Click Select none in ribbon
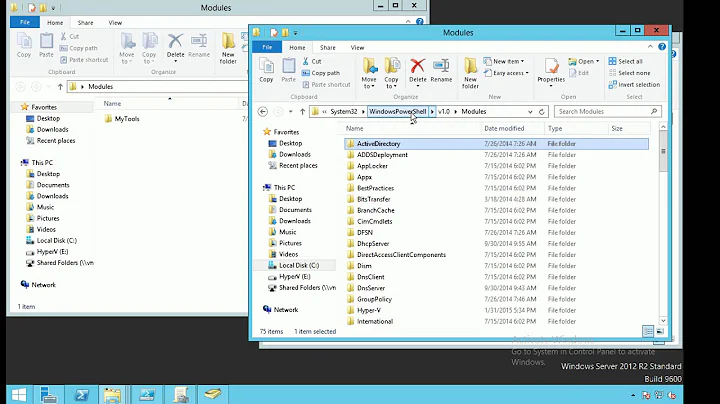Image resolution: width=720 pixels, height=404 pixels. pyautogui.click(x=629, y=73)
